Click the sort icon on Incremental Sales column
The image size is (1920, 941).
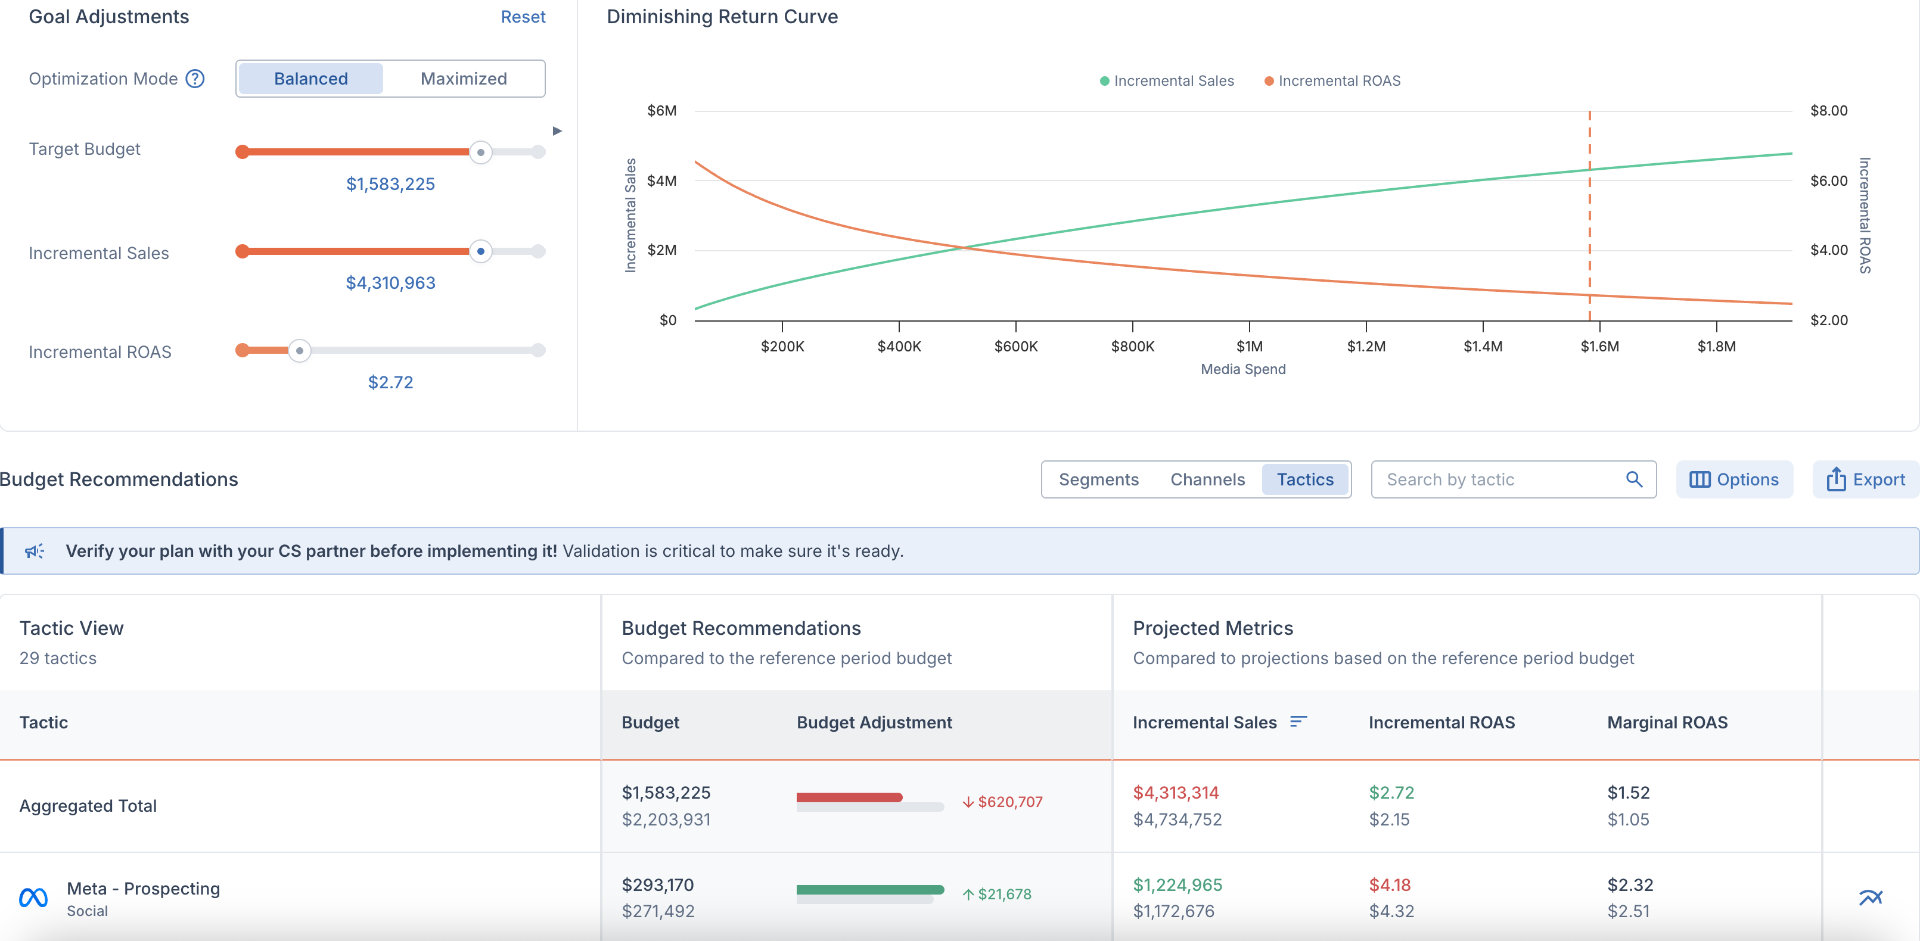[x=1299, y=721]
